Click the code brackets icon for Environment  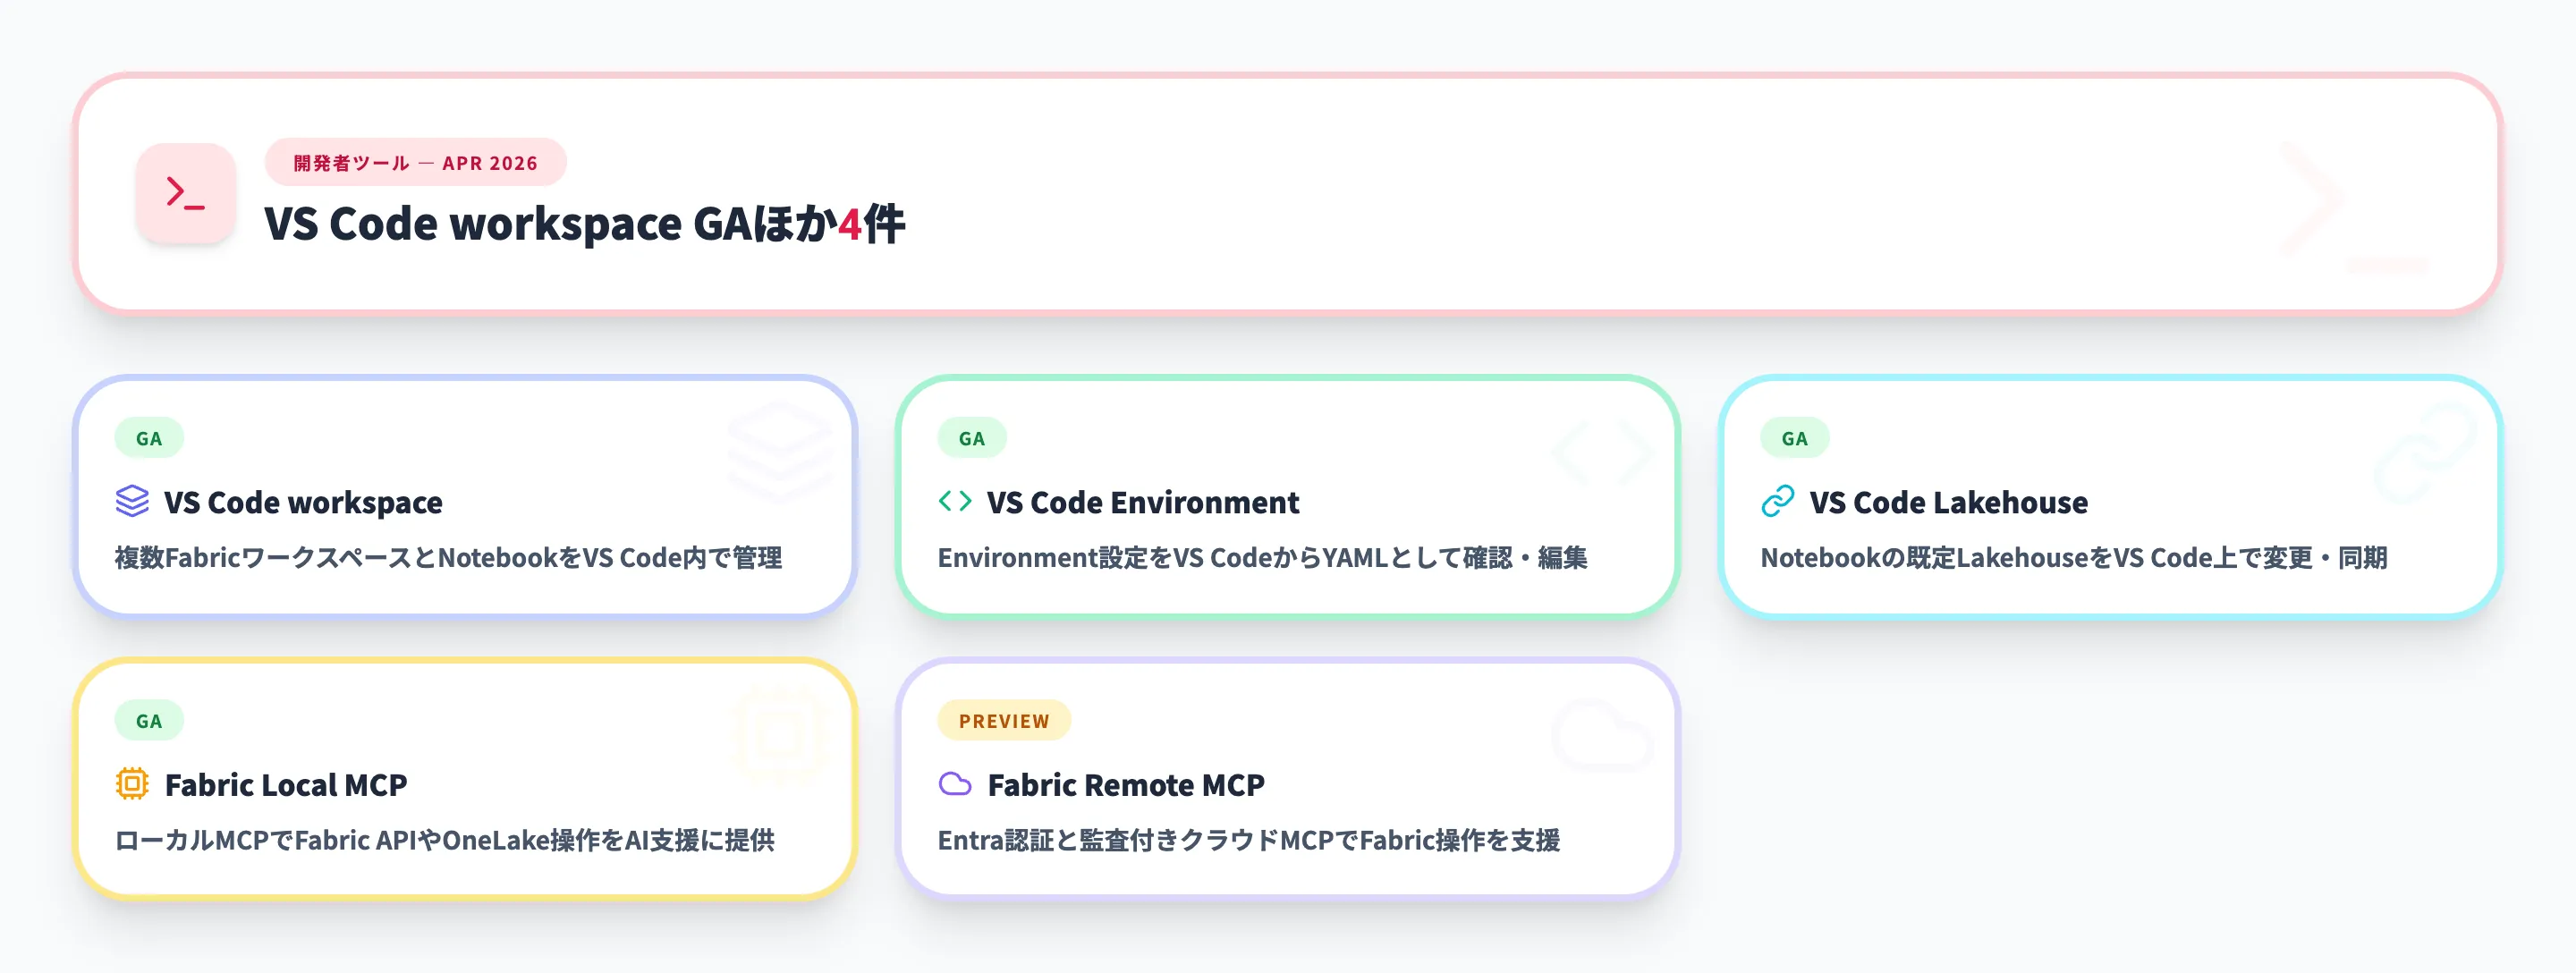coord(955,501)
